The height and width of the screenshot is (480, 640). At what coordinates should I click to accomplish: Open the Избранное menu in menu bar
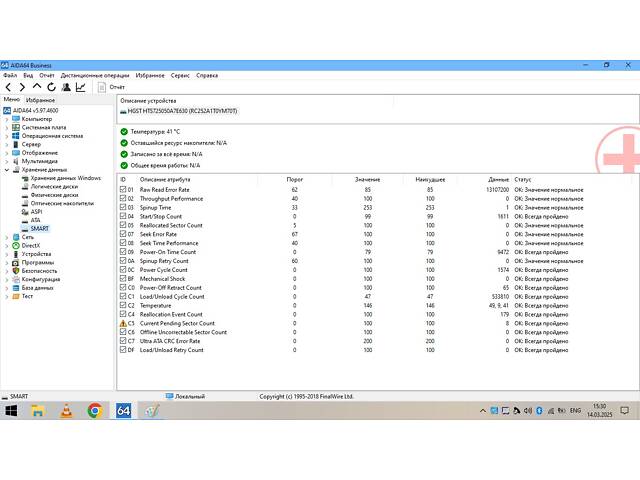(150, 76)
